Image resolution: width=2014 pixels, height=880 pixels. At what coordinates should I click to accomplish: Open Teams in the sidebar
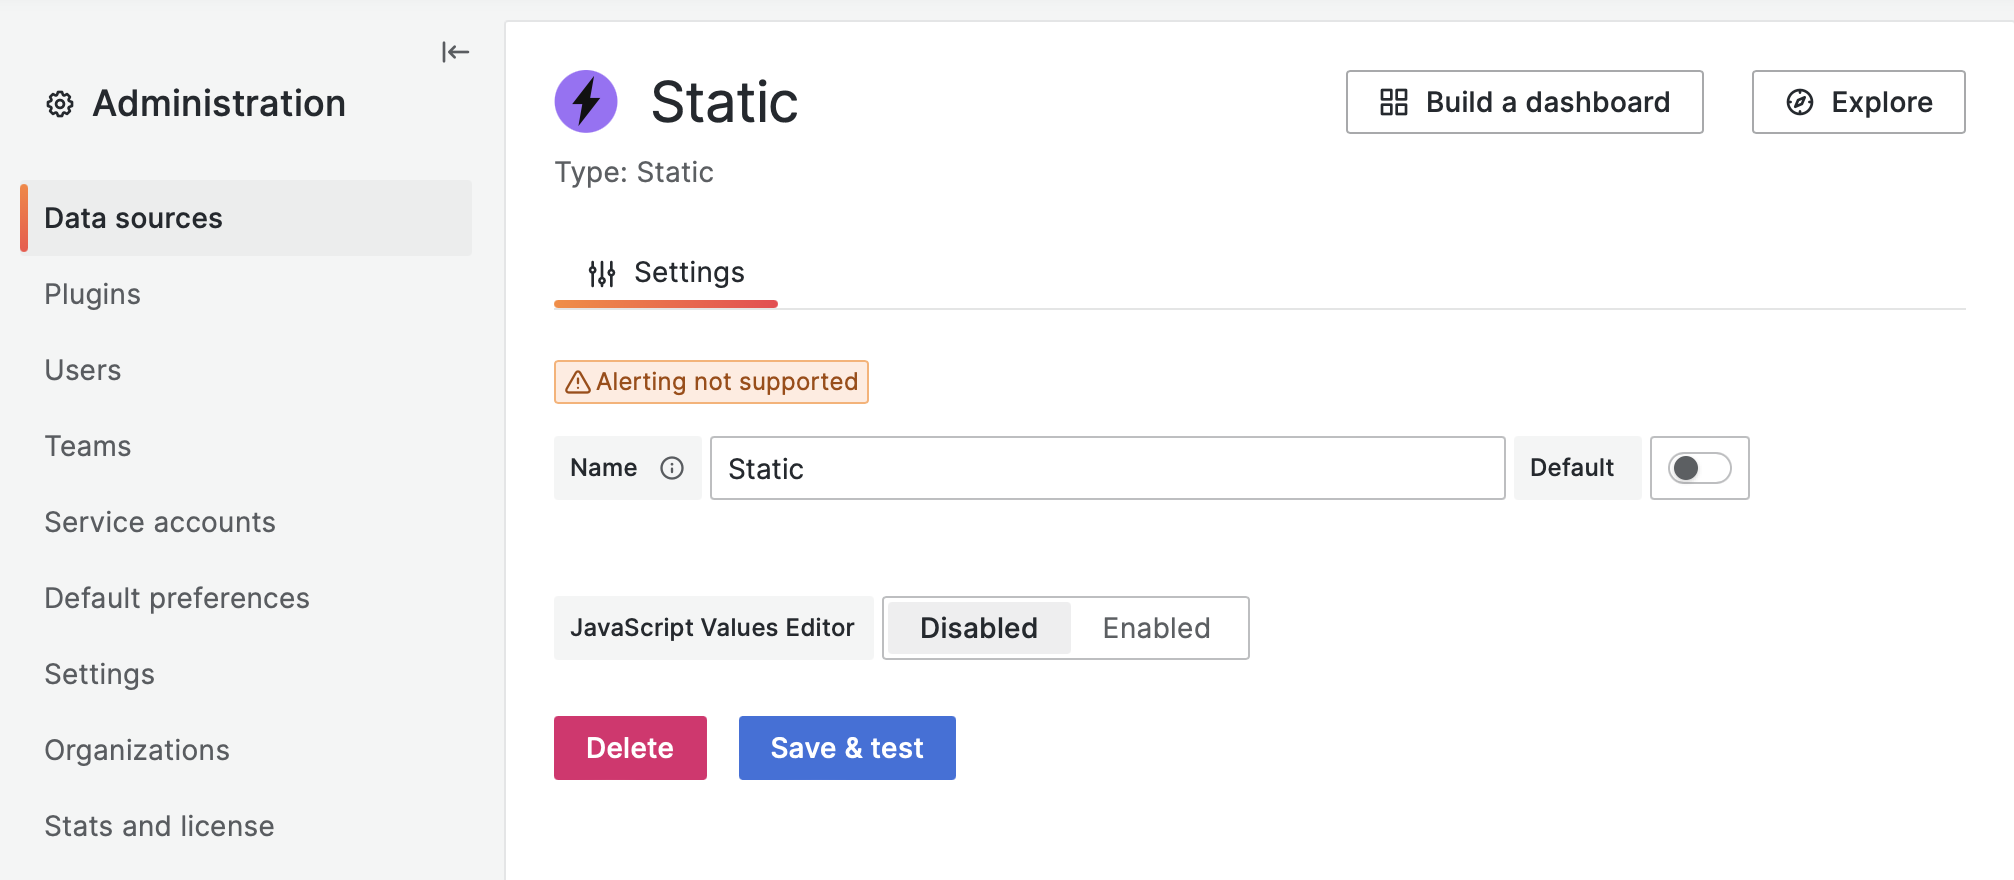point(88,446)
